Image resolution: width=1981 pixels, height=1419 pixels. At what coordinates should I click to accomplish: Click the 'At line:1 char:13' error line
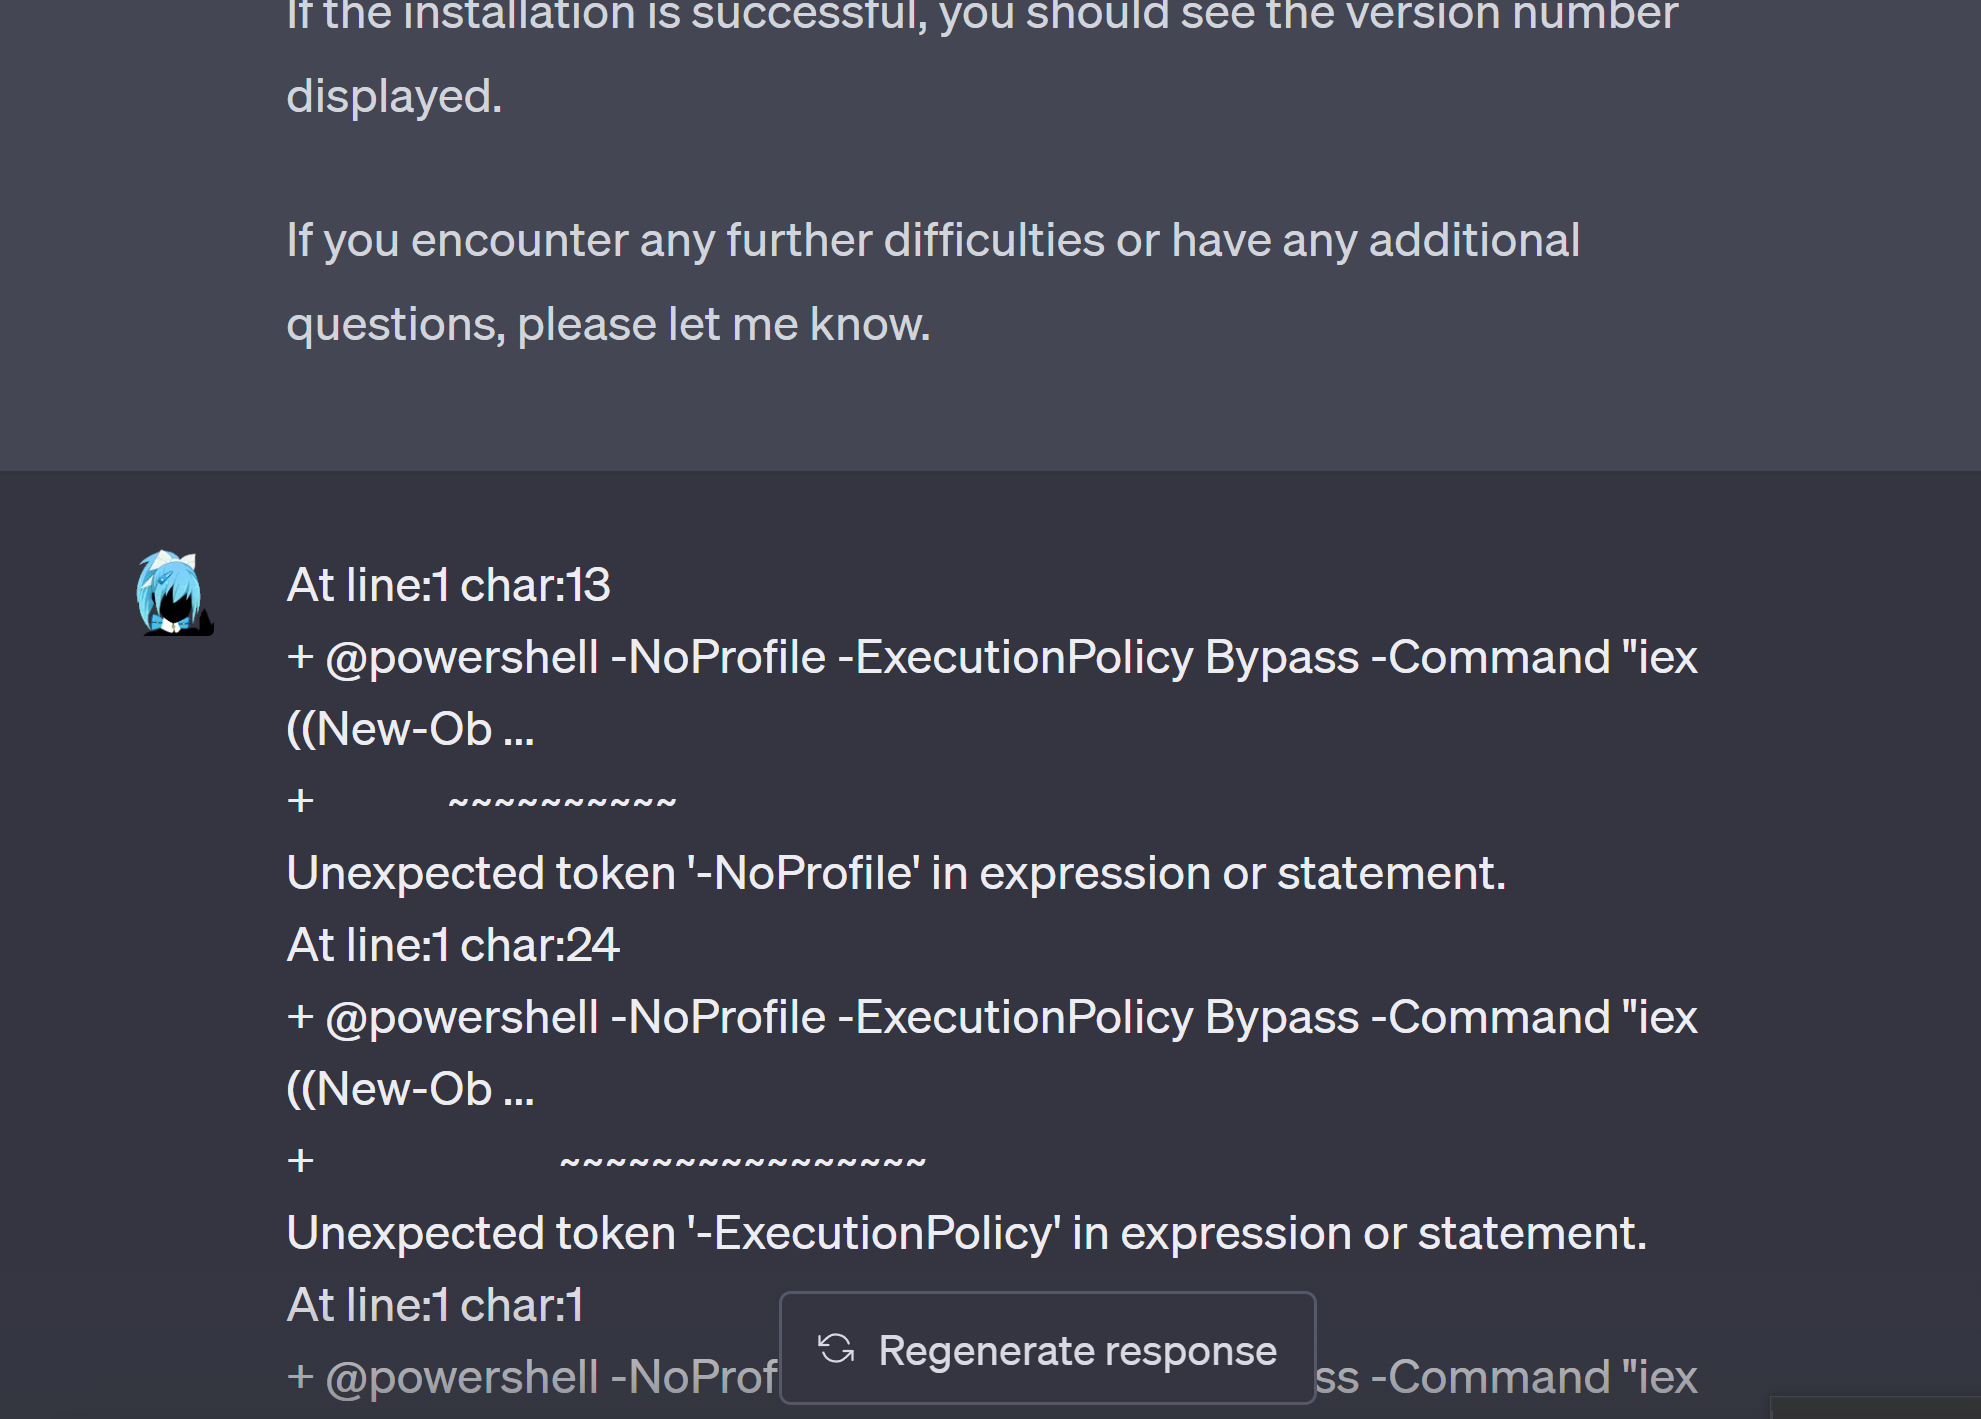449,584
